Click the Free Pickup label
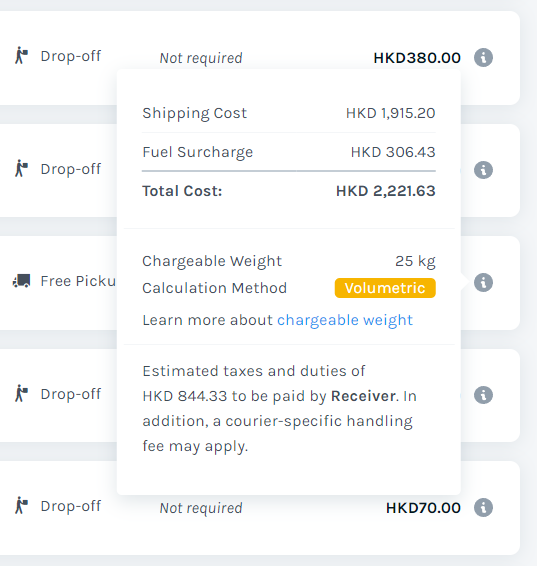Screen dimensions: 537x566 [x=78, y=281]
